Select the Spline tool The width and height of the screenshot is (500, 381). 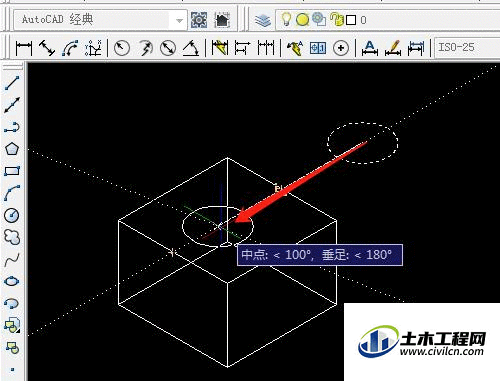(12, 260)
